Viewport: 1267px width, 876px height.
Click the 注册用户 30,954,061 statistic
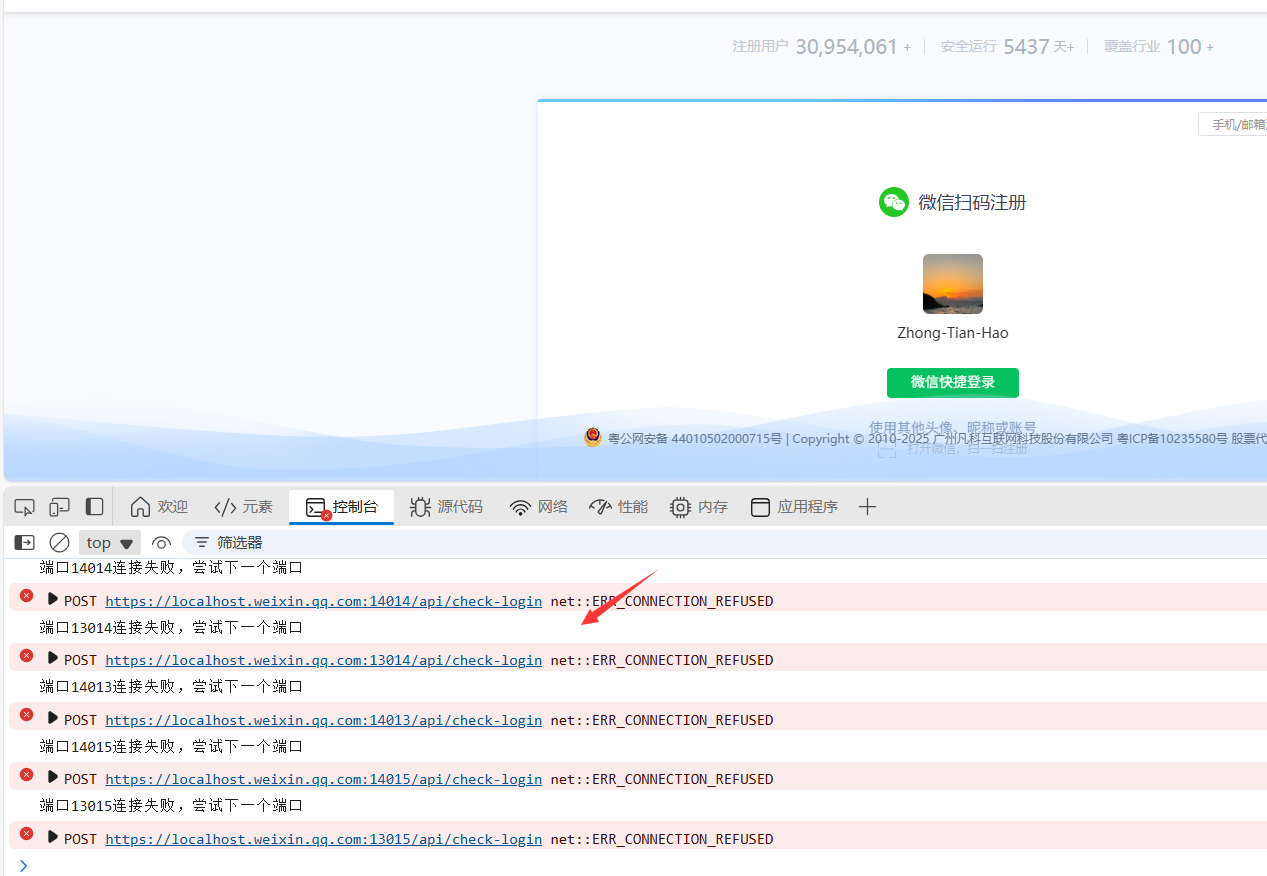(x=822, y=47)
